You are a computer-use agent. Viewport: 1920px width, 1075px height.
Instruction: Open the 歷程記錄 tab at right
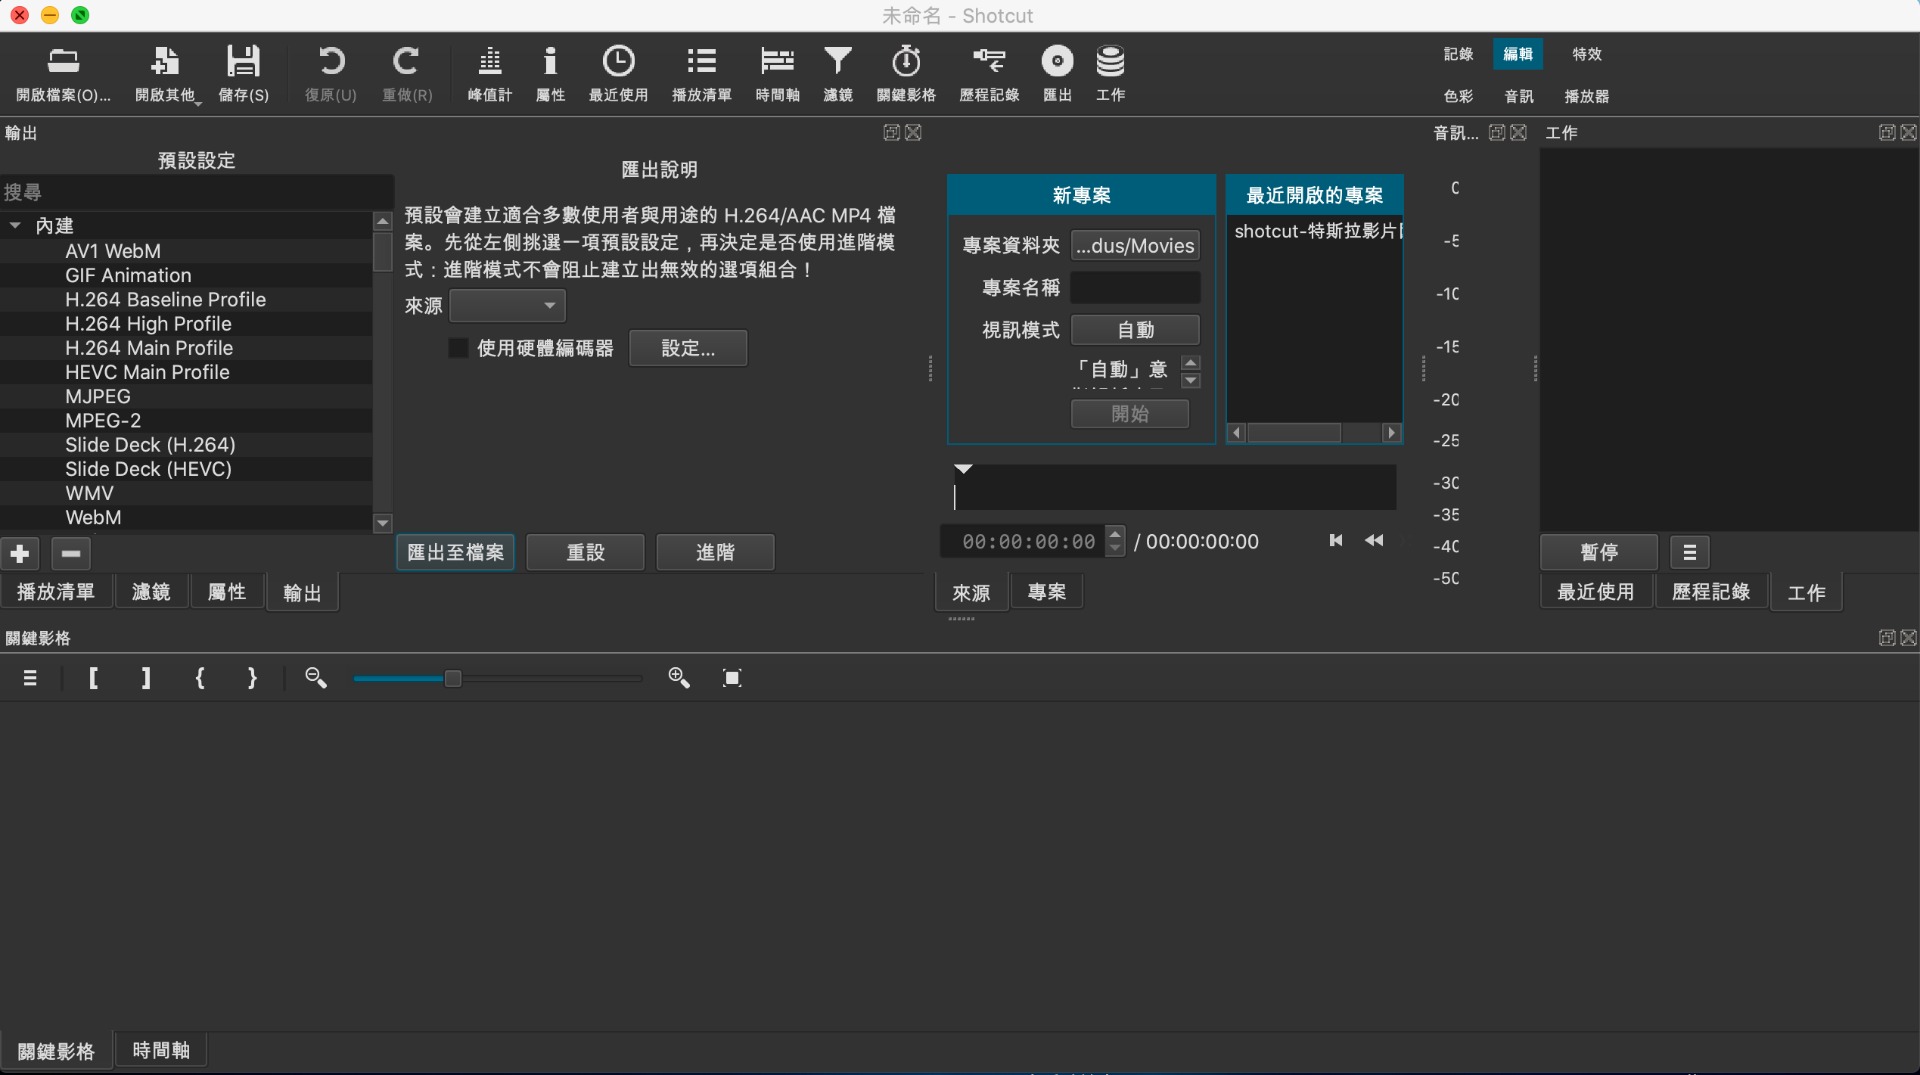pos(1711,592)
